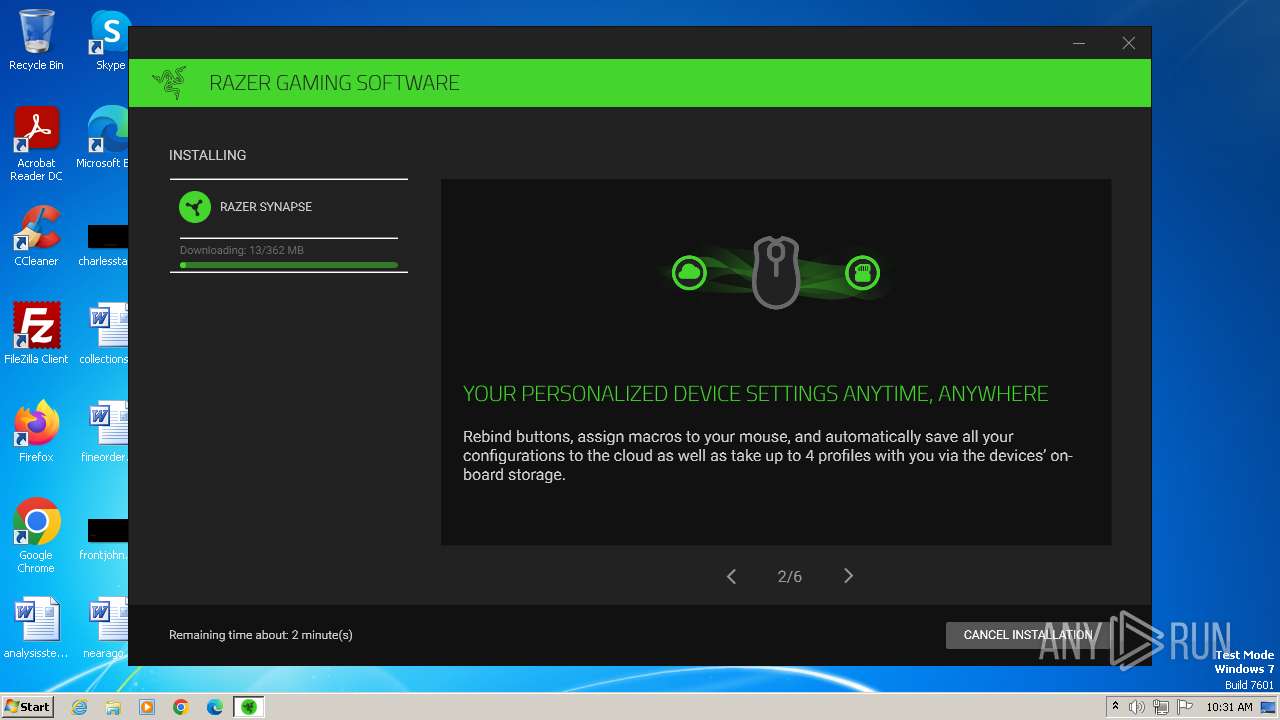Image resolution: width=1280 pixels, height=720 pixels.
Task: Click 'Downloading: 13/362 MB' status text
Action: click(x=242, y=250)
